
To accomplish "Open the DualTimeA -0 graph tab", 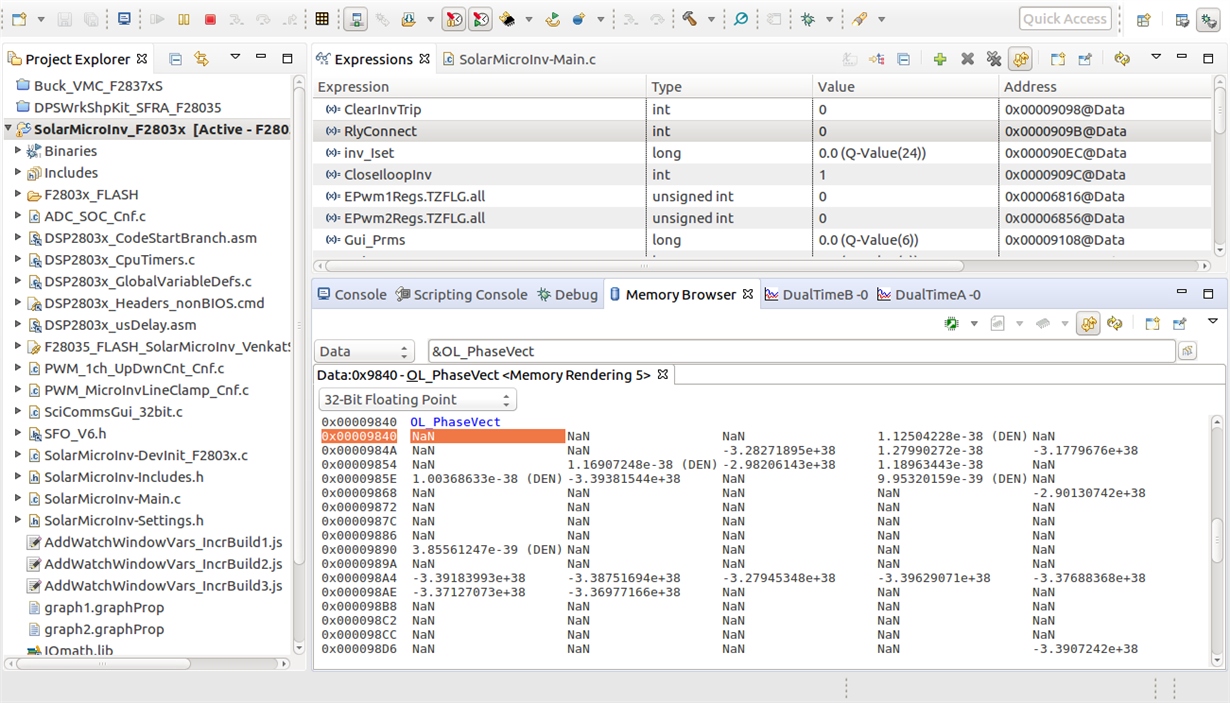I will [x=929, y=294].
